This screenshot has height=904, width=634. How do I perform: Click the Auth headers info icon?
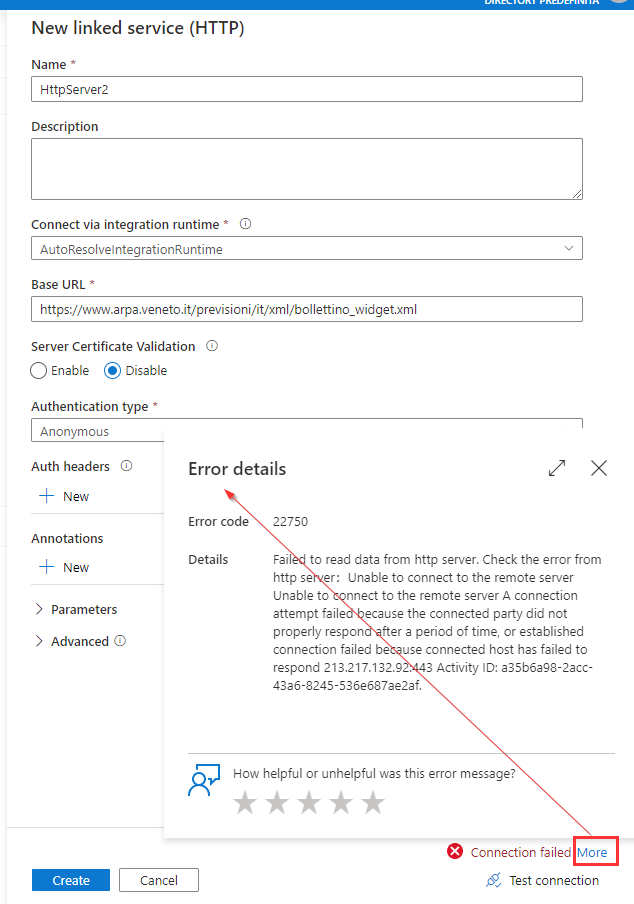coord(127,466)
